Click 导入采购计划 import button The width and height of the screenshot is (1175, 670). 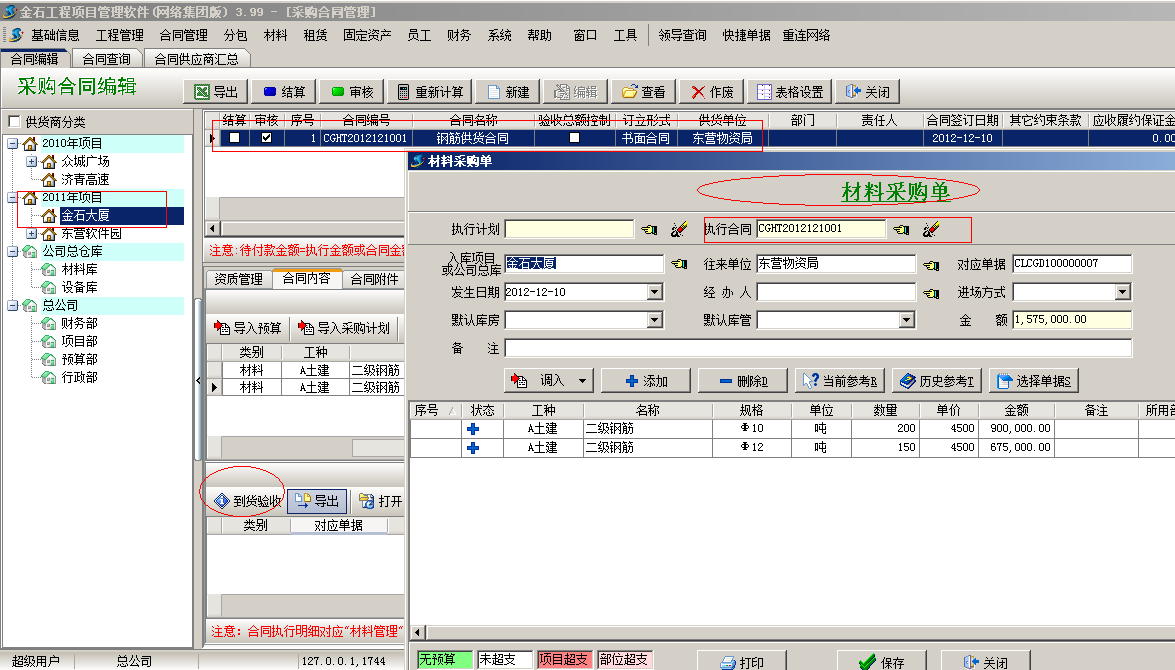click(x=344, y=328)
